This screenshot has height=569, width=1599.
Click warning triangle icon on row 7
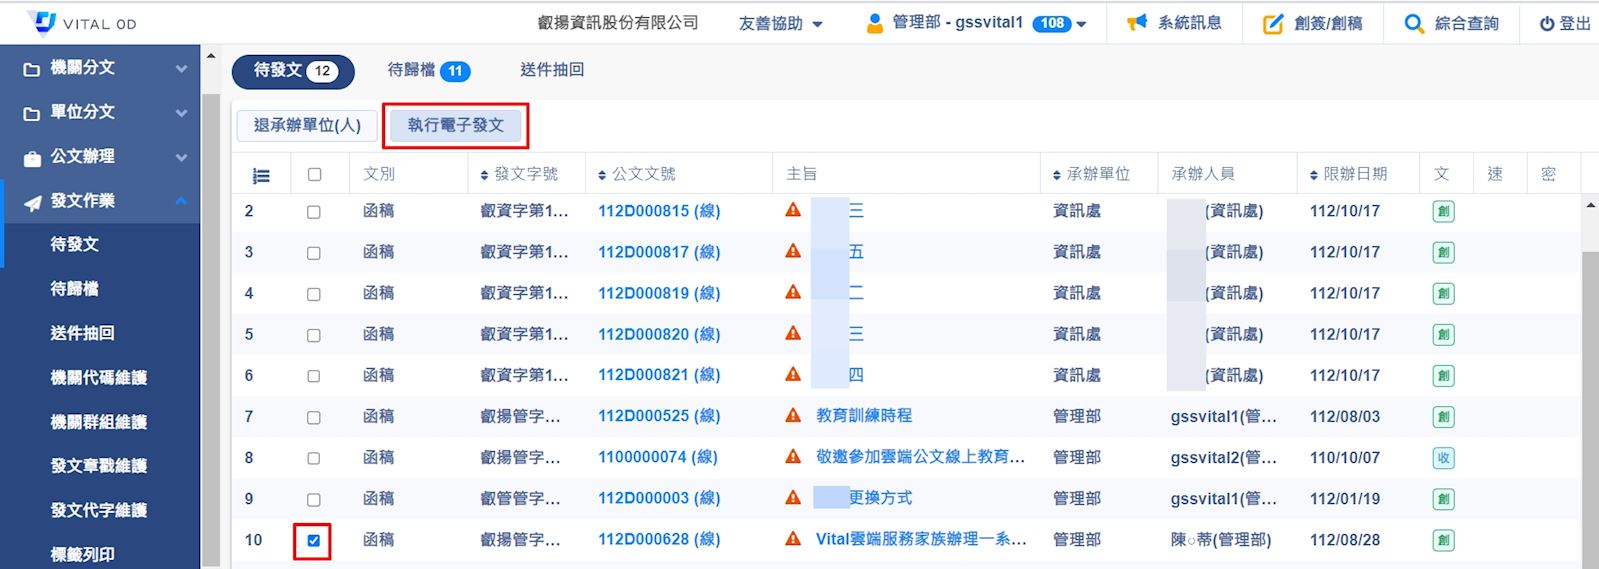point(793,416)
